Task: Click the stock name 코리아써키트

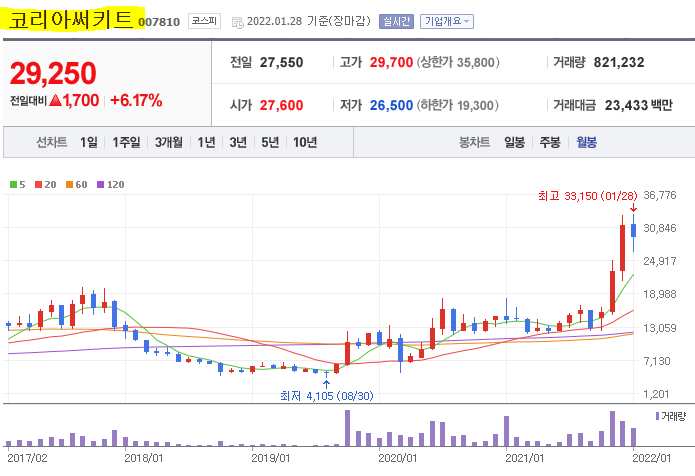Action: click(71, 19)
